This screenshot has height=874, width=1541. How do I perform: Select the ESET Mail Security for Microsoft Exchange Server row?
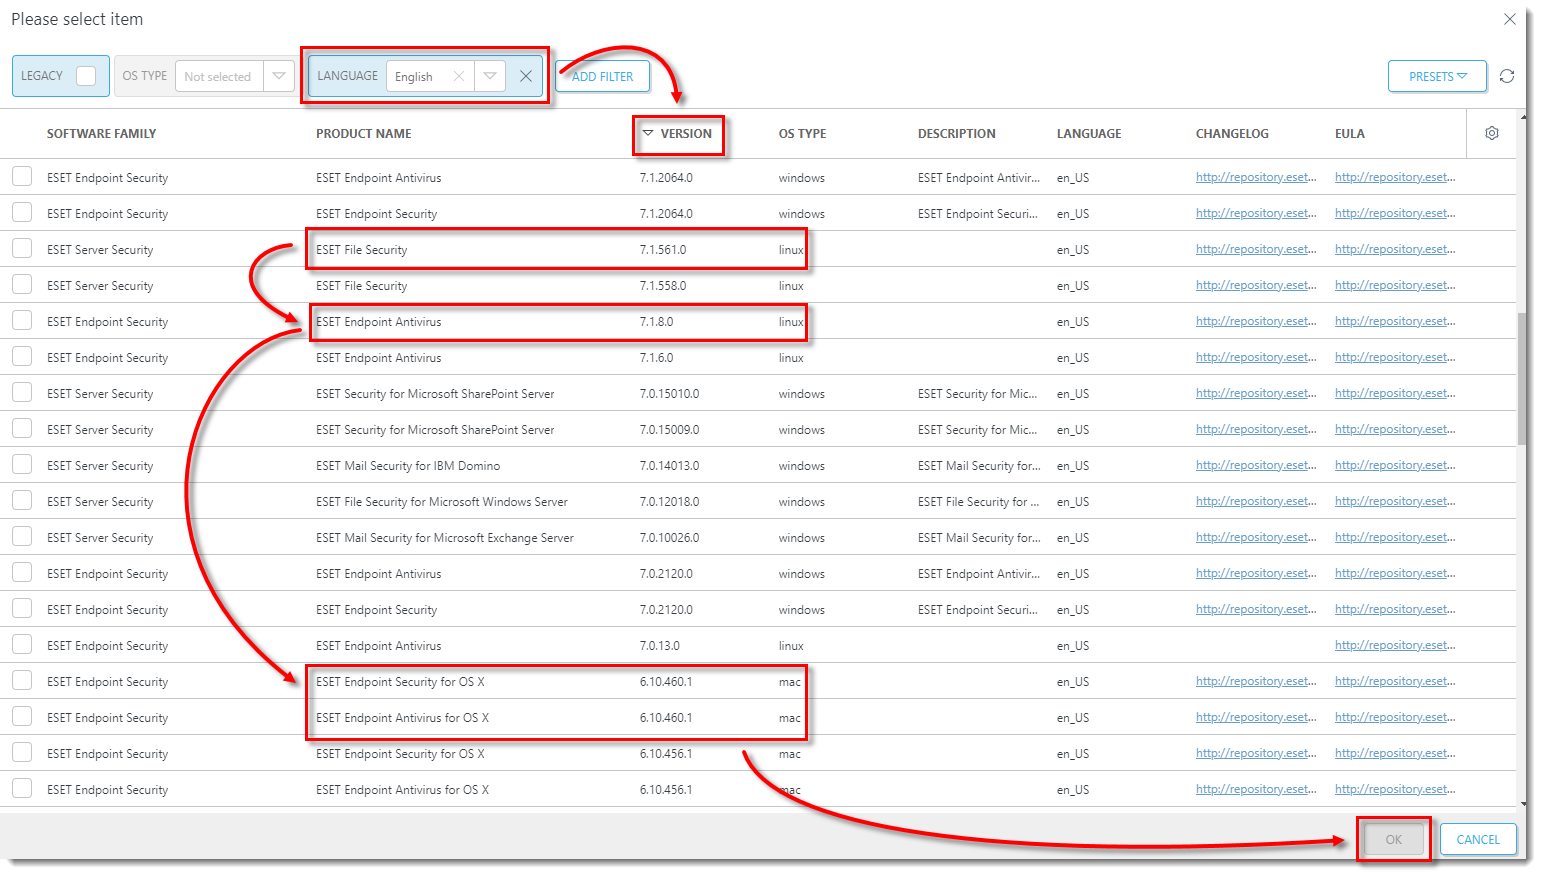click(757, 537)
